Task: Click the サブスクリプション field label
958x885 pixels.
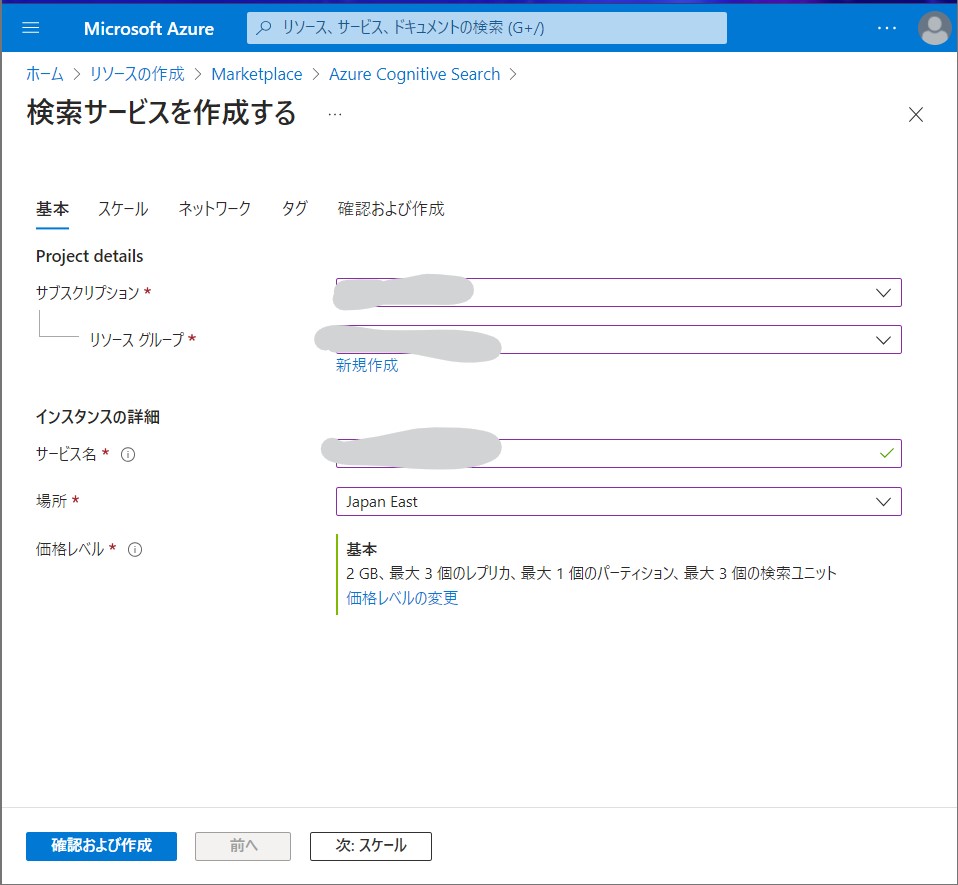Action: point(88,293)
